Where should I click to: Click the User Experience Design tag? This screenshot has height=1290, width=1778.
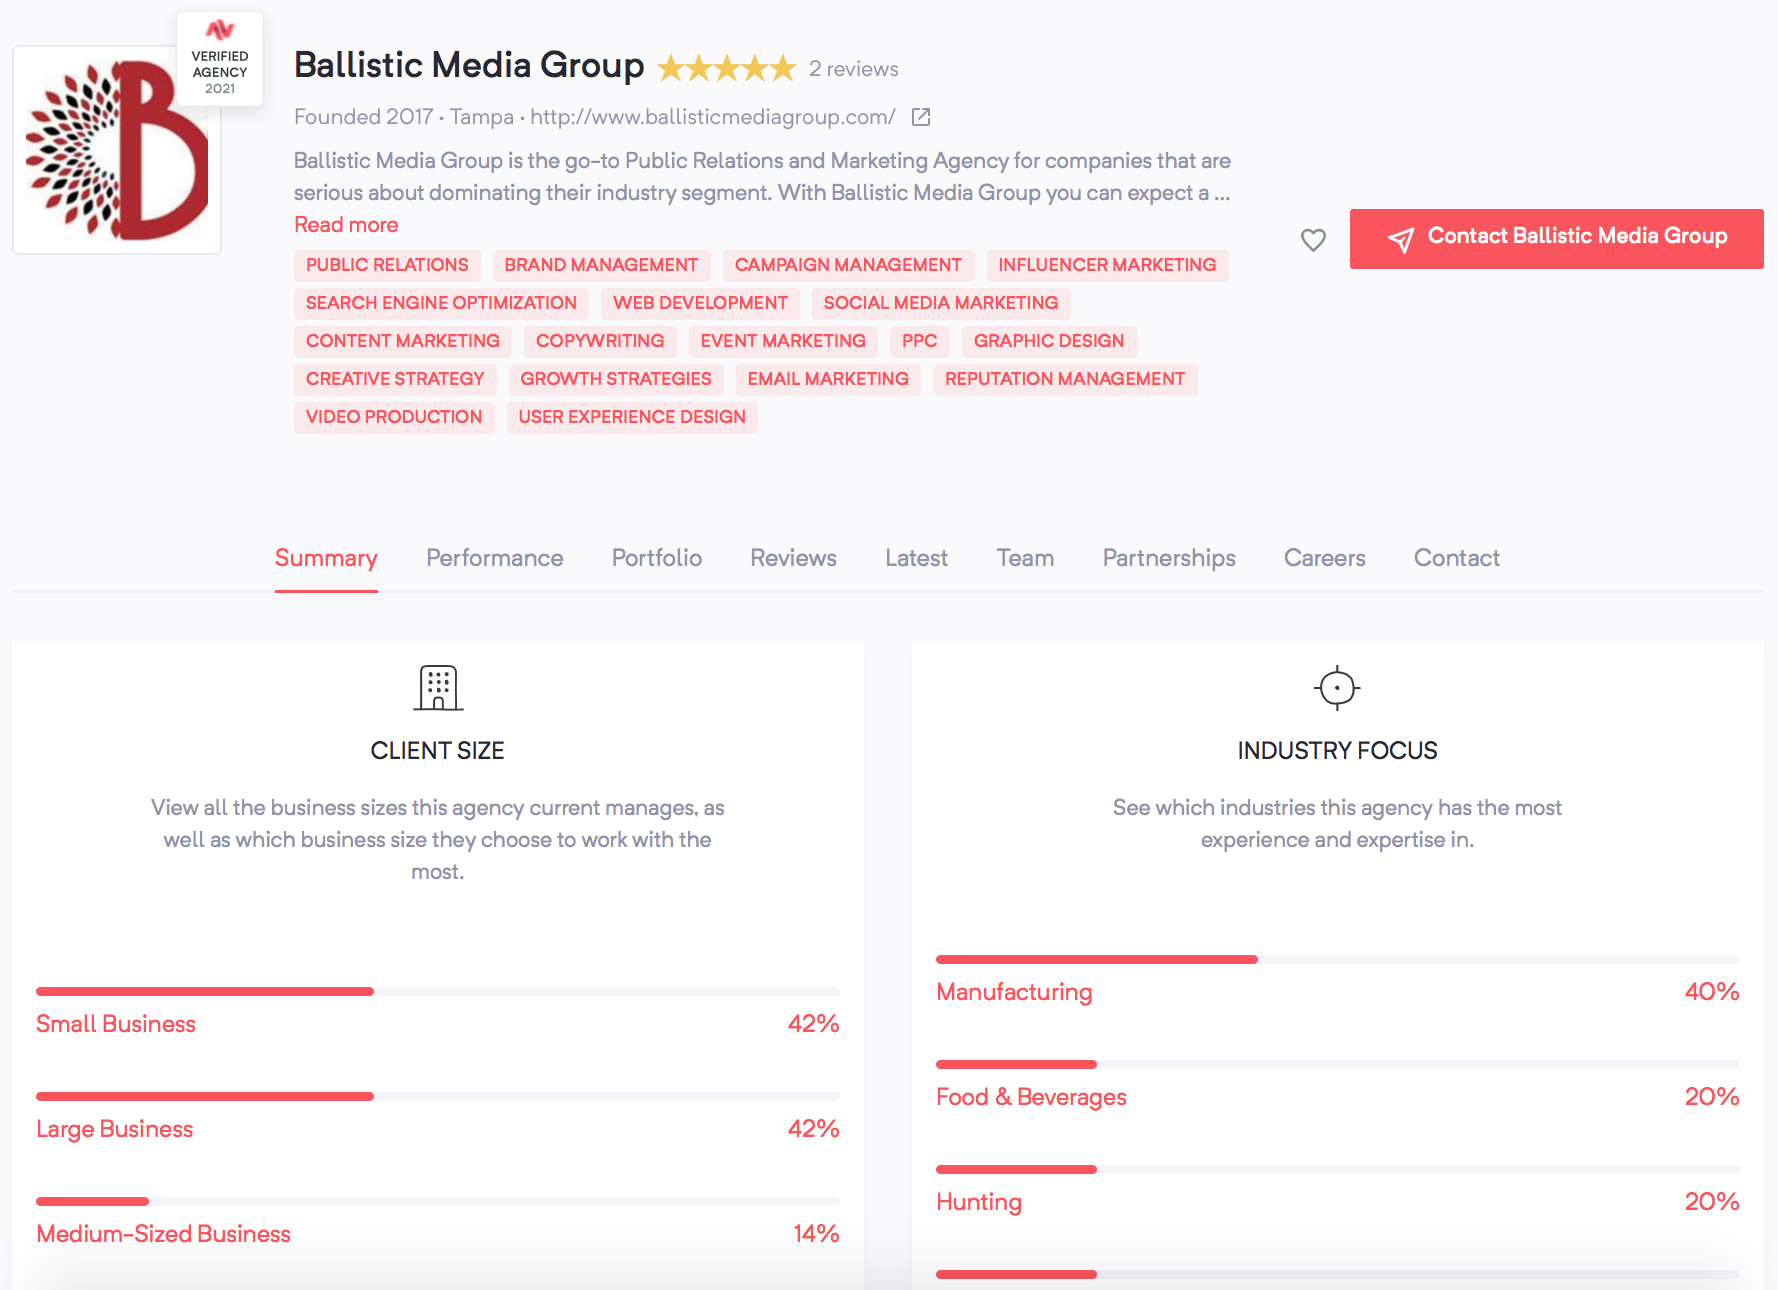tap(632, 417)
